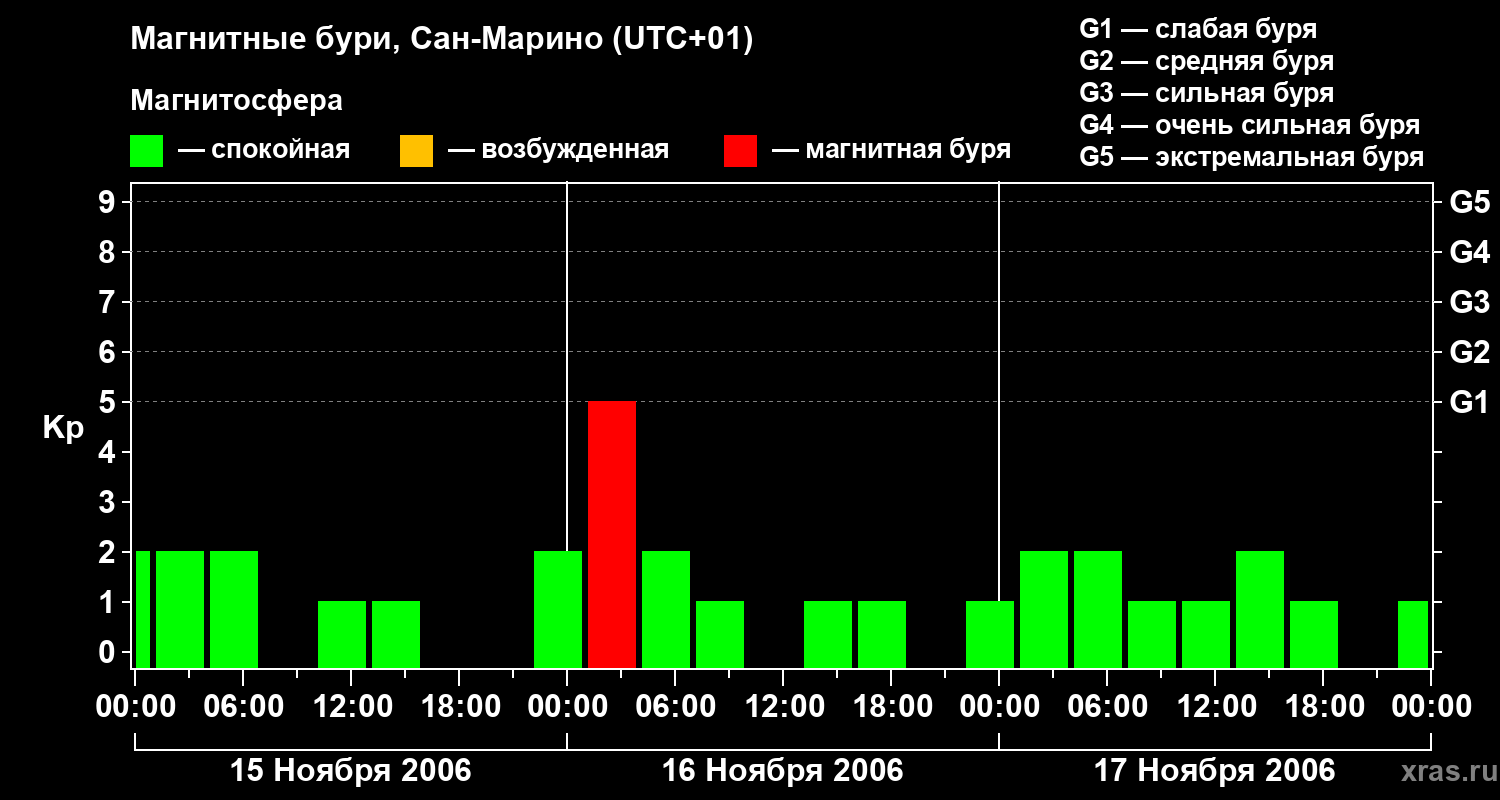The height and width of the screenshot is (800, 1500).
Task: Click the 12:00 tick label above 15 Ноября
Action: point(351,707)
